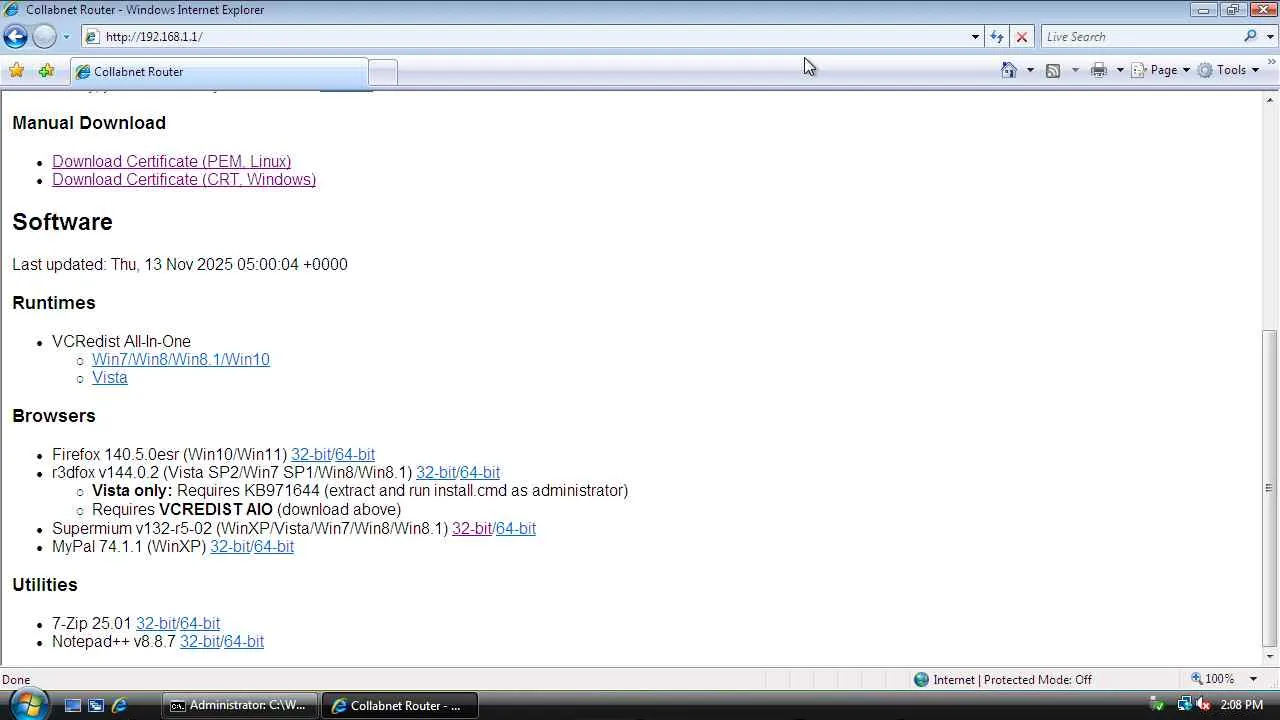
Task: Open the Tools menu
Action: tap(1229, 70)
